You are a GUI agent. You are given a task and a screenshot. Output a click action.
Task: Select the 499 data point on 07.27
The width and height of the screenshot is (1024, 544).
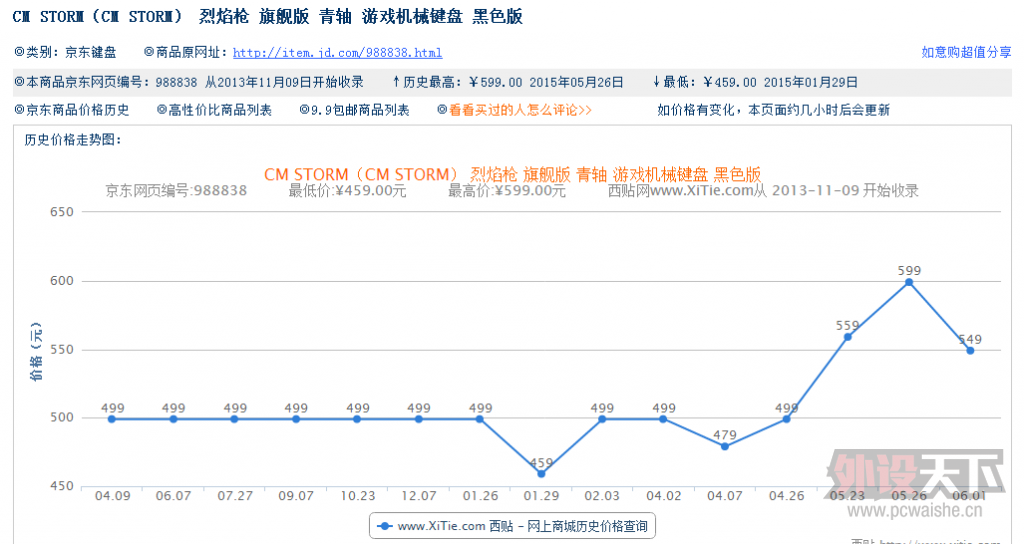point(234,419)
